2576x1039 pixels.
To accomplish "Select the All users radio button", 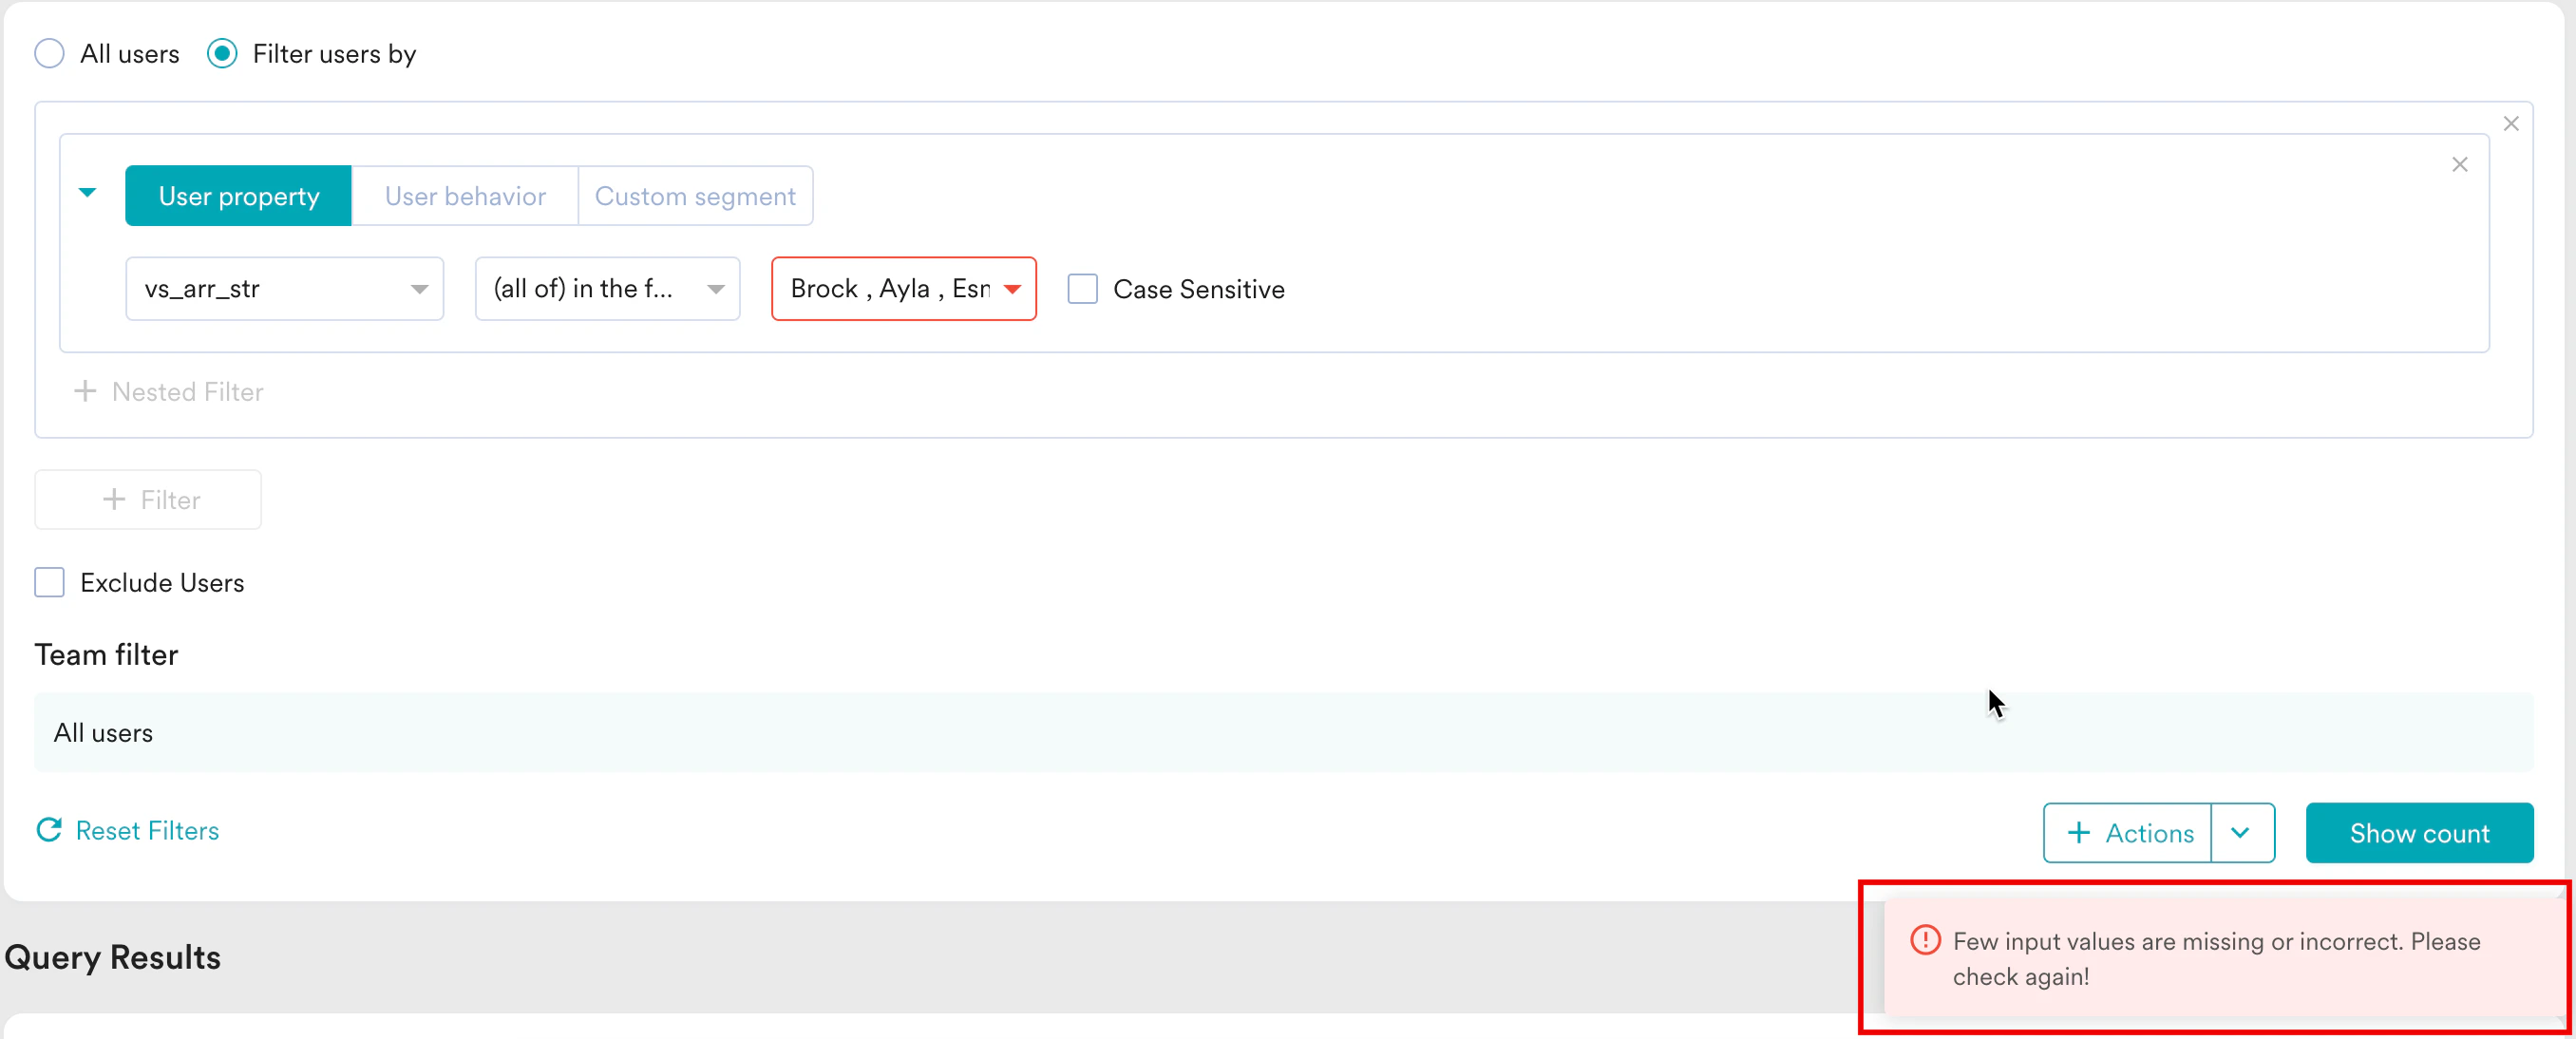I will [49, 54].
